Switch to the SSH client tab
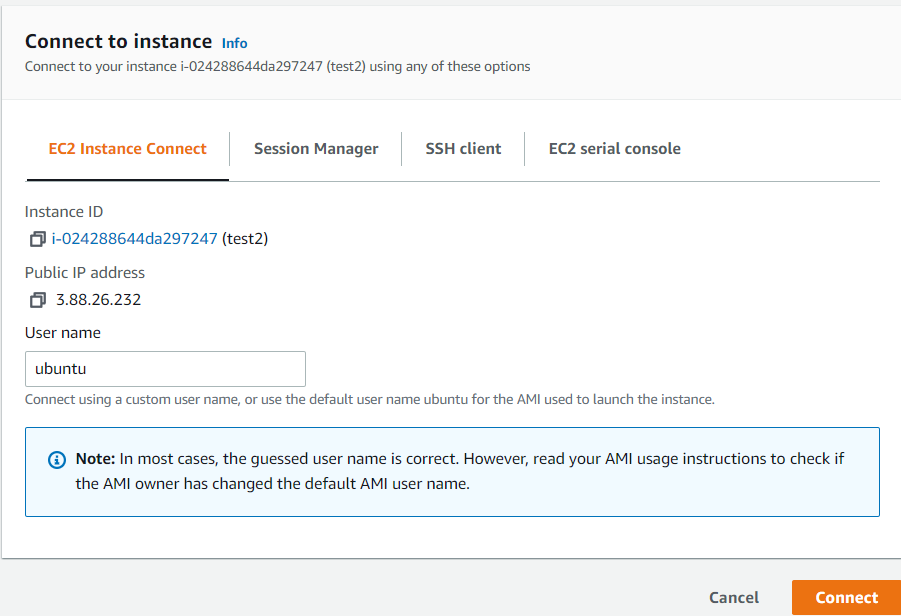The image size is (901, 616). (463, 149)
